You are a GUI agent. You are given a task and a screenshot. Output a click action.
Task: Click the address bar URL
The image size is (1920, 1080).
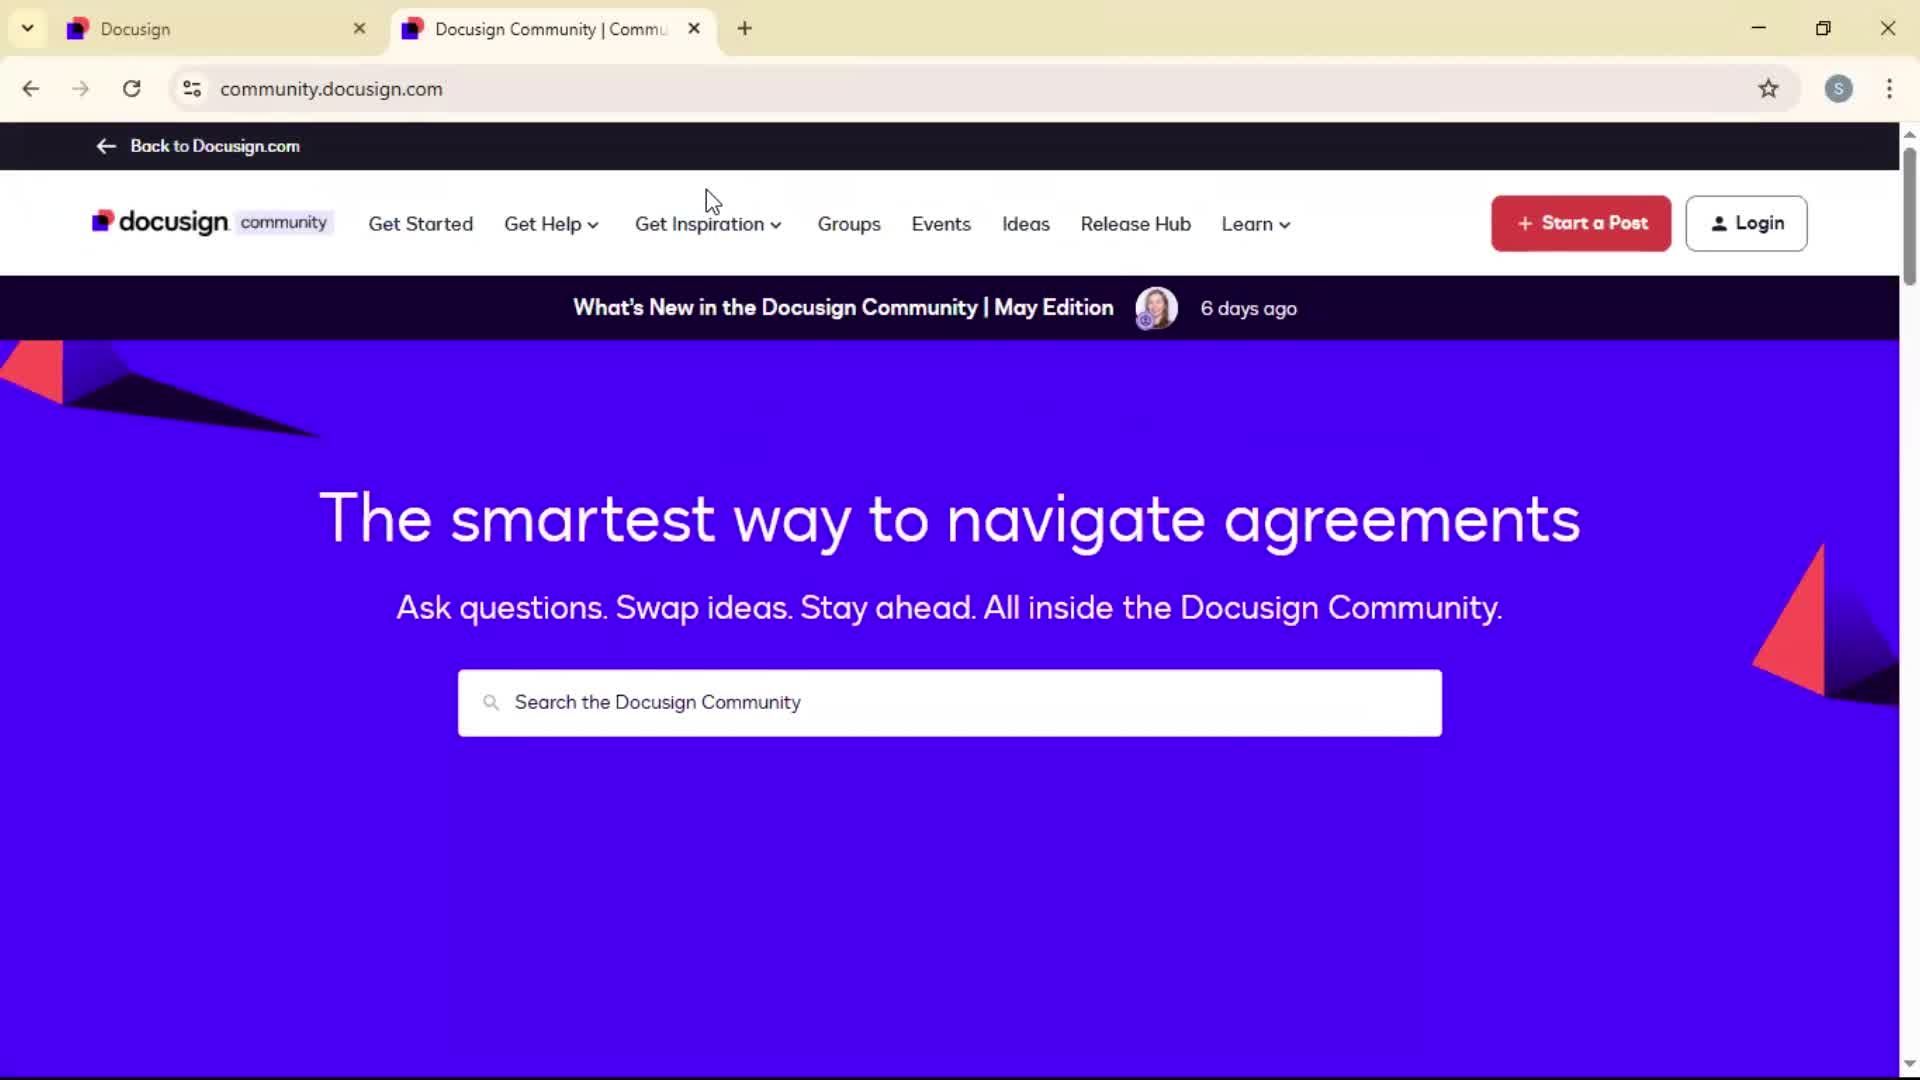pyautogui.click(x=331, y=89)
